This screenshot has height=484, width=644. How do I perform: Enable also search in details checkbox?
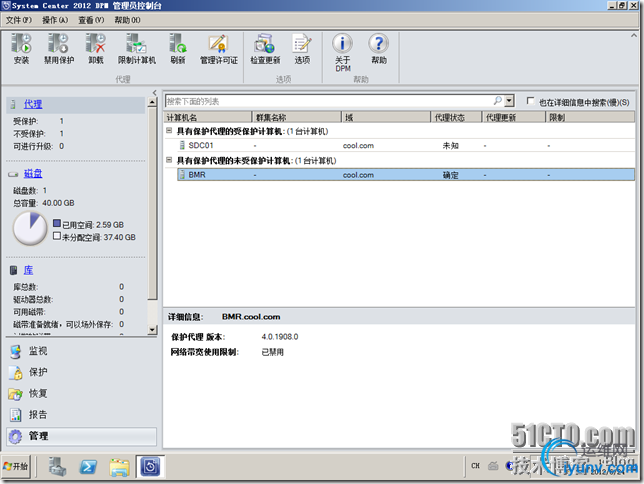[x=531, y=101]
